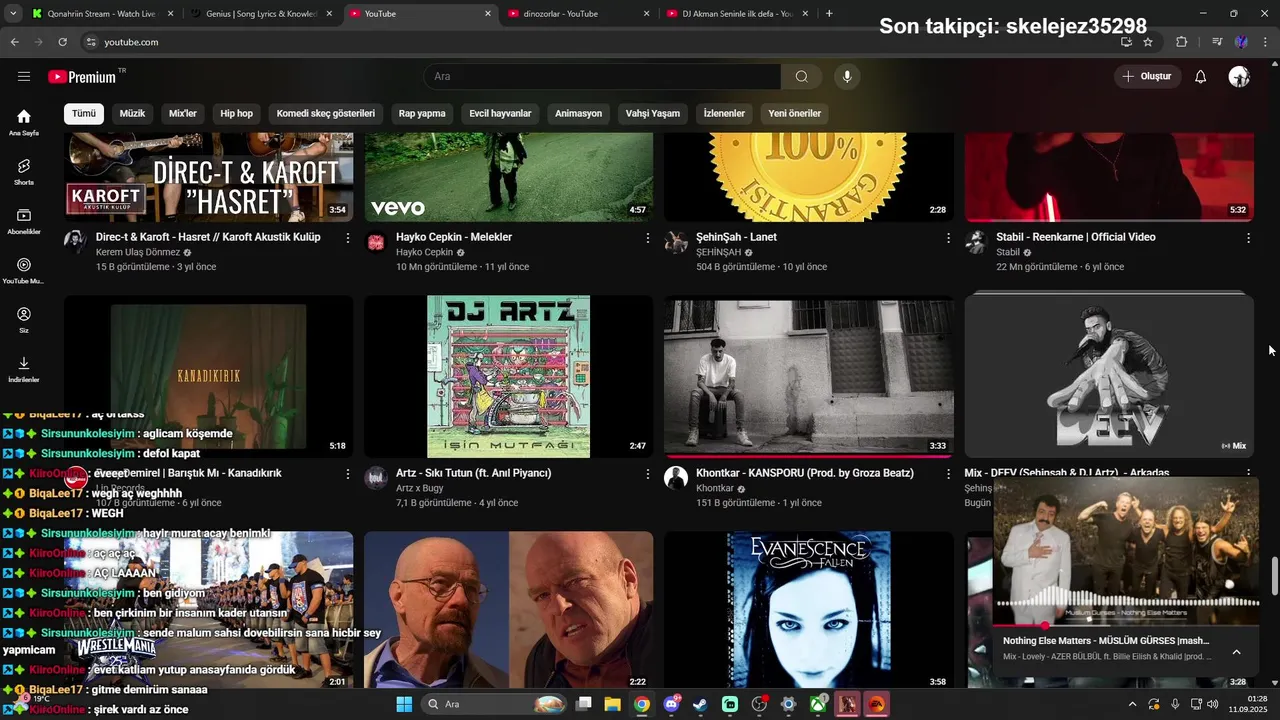
Task: Open Siz (You) page in sidebar
Action: click(x=24, y=320)
